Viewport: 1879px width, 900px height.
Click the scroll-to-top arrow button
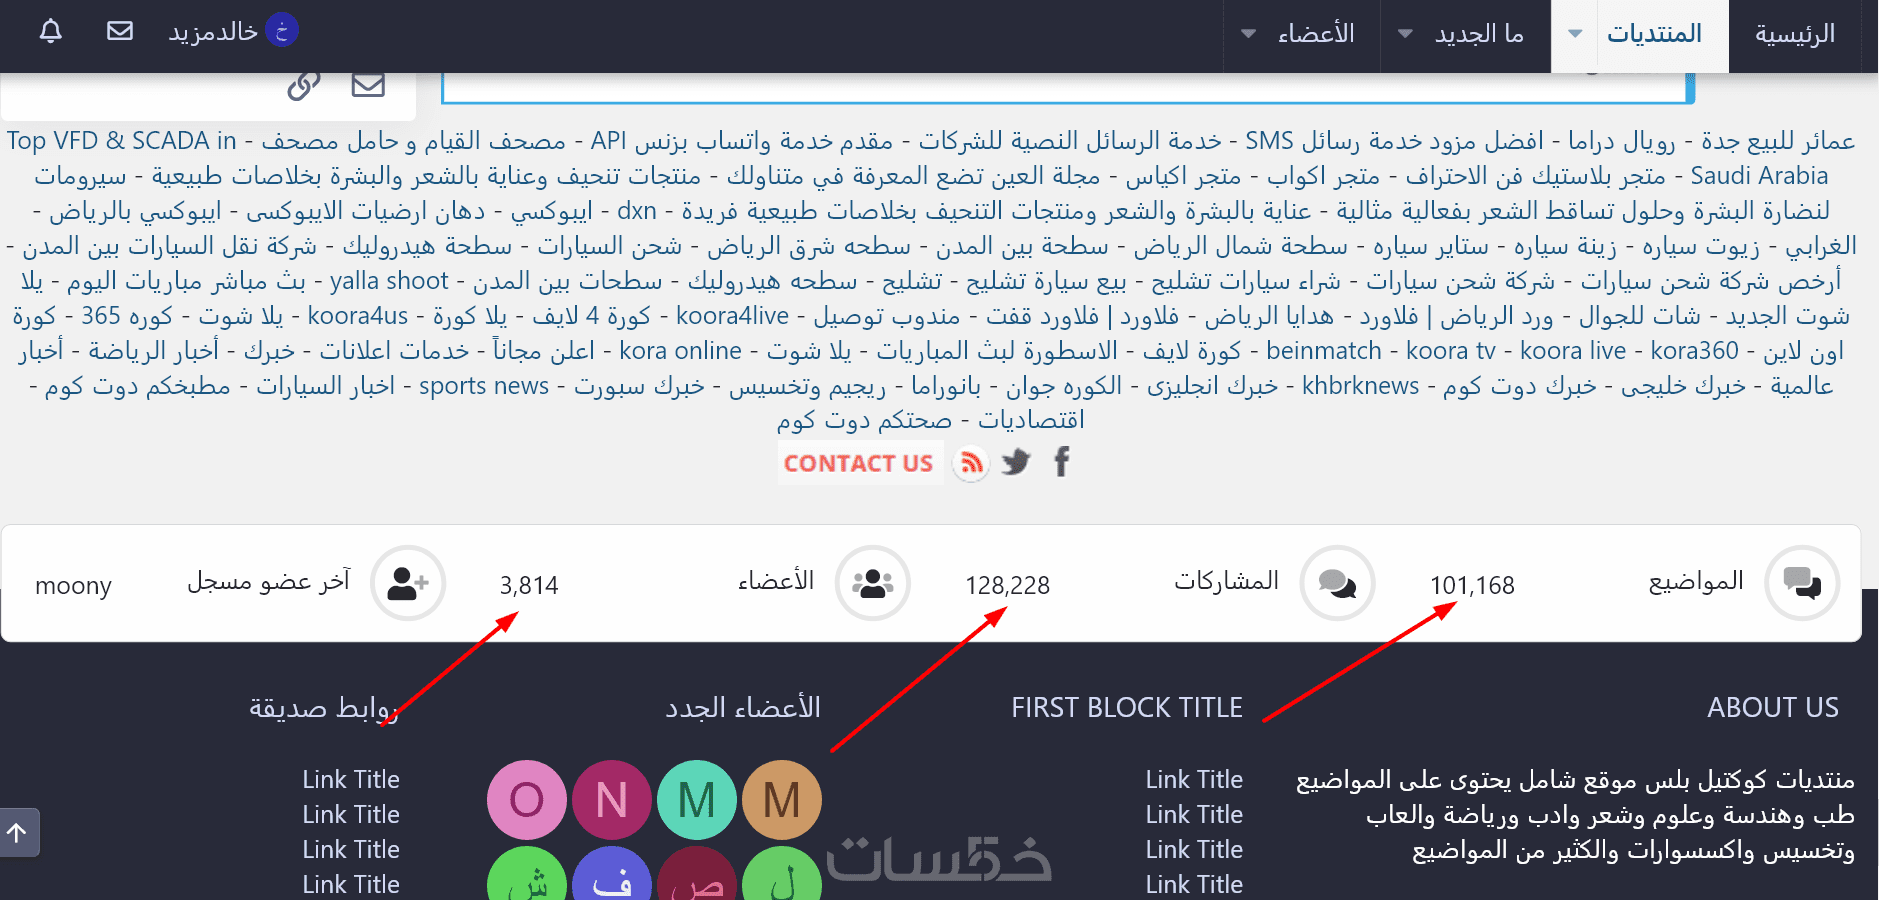click(17, 832)
